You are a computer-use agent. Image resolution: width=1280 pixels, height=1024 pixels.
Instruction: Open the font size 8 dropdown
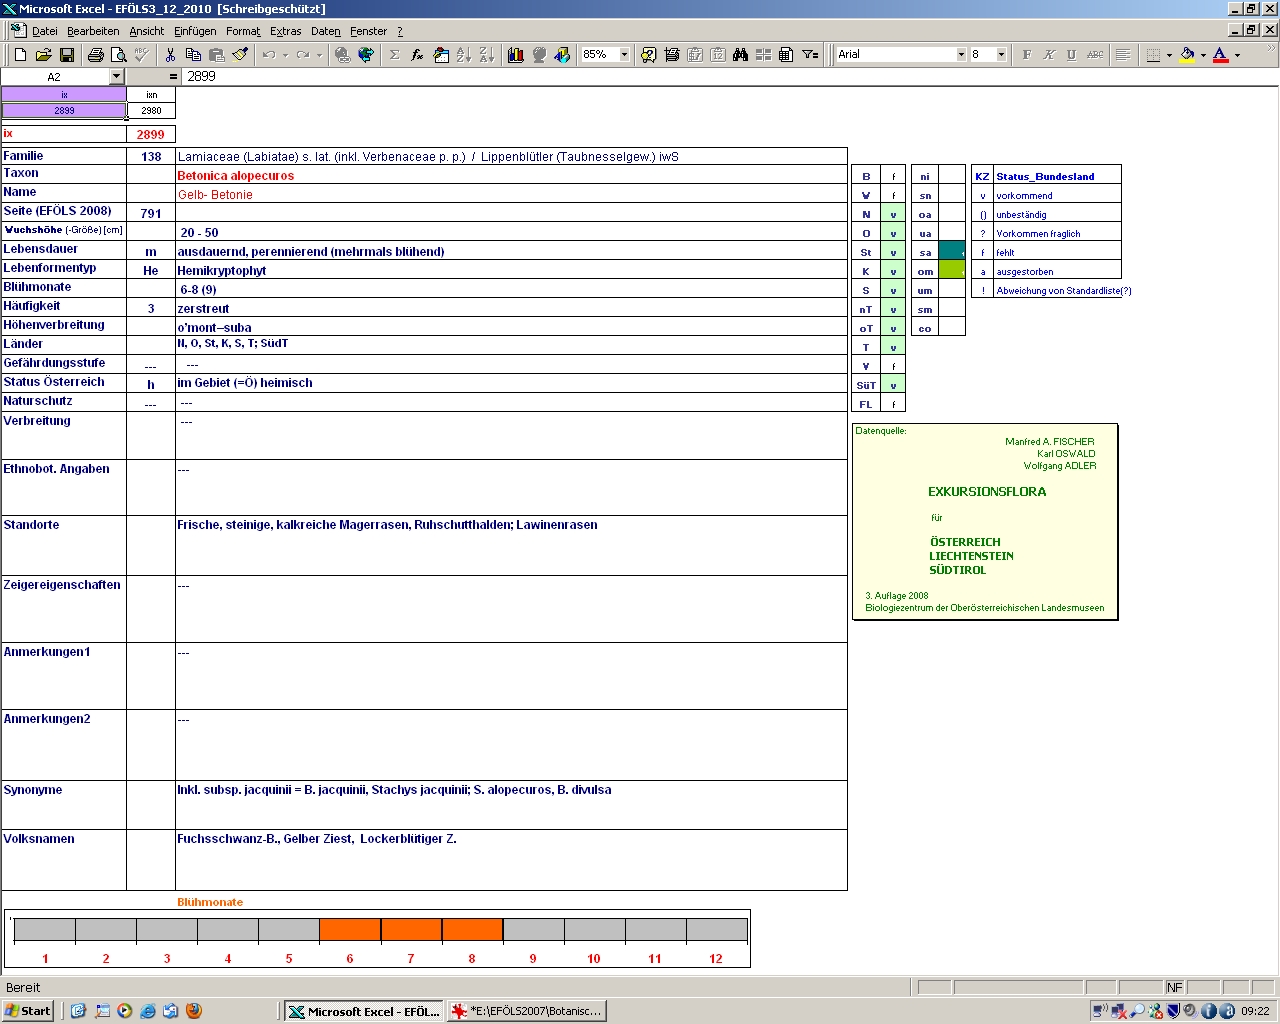pyautogui.click(x=1001, y=55)
